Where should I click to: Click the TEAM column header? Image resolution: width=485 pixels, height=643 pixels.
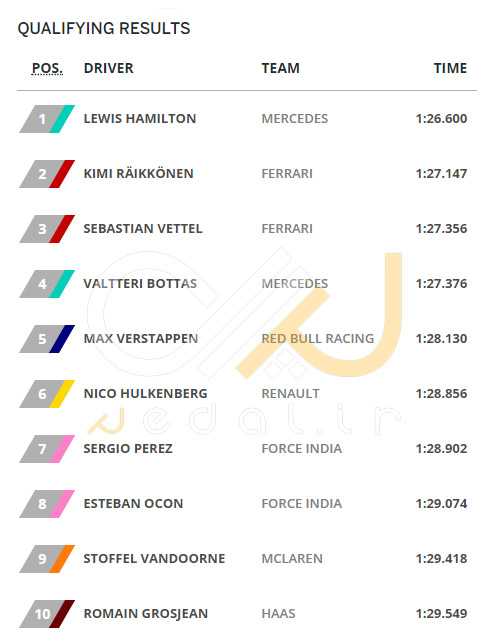point(281,68)
